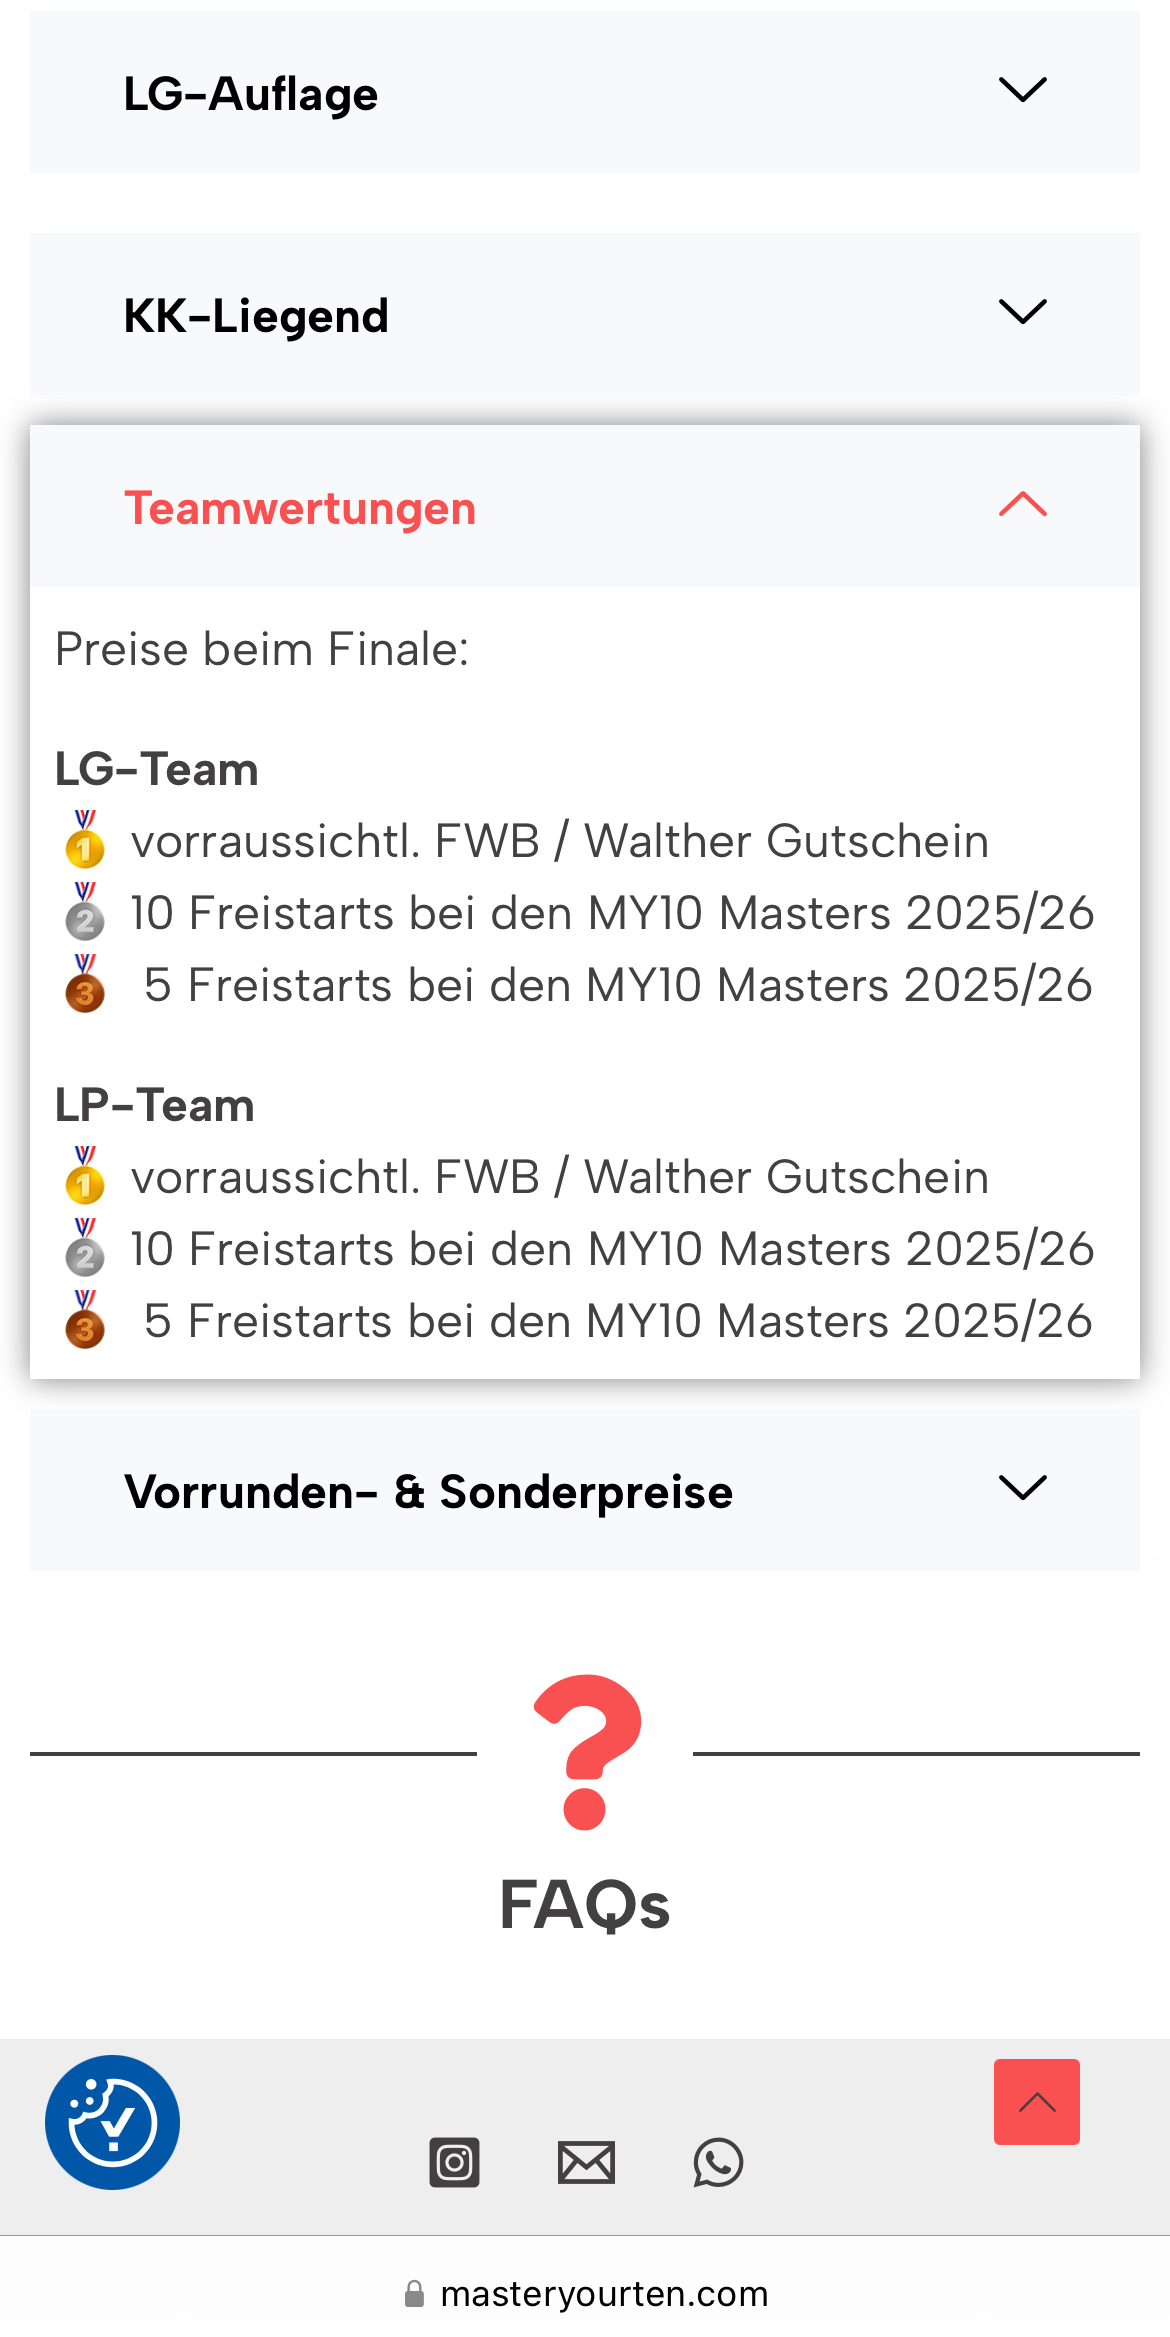Screen dimensions: 1170x2337
Task: Expand the LG-Auflage chevron arrow
Action: pos(1022,91)
